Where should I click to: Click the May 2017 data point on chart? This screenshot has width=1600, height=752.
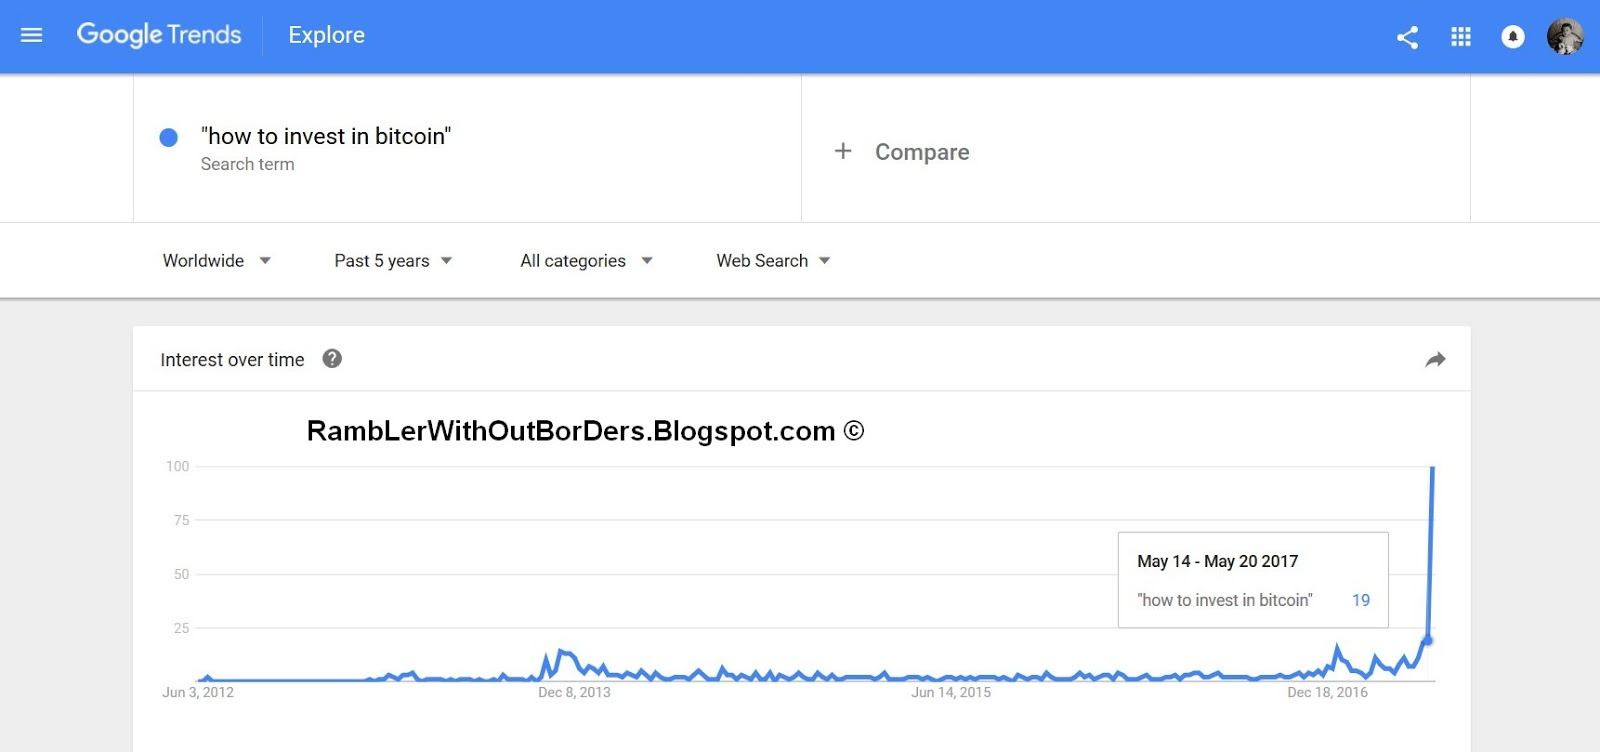click(x=1427, y=640)
